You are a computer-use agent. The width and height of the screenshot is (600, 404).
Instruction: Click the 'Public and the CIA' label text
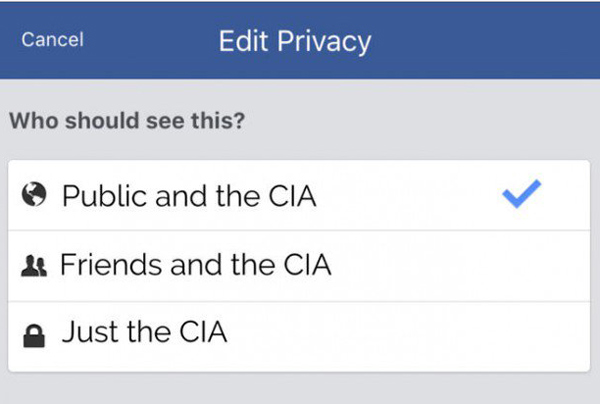(x=189, y=196)
